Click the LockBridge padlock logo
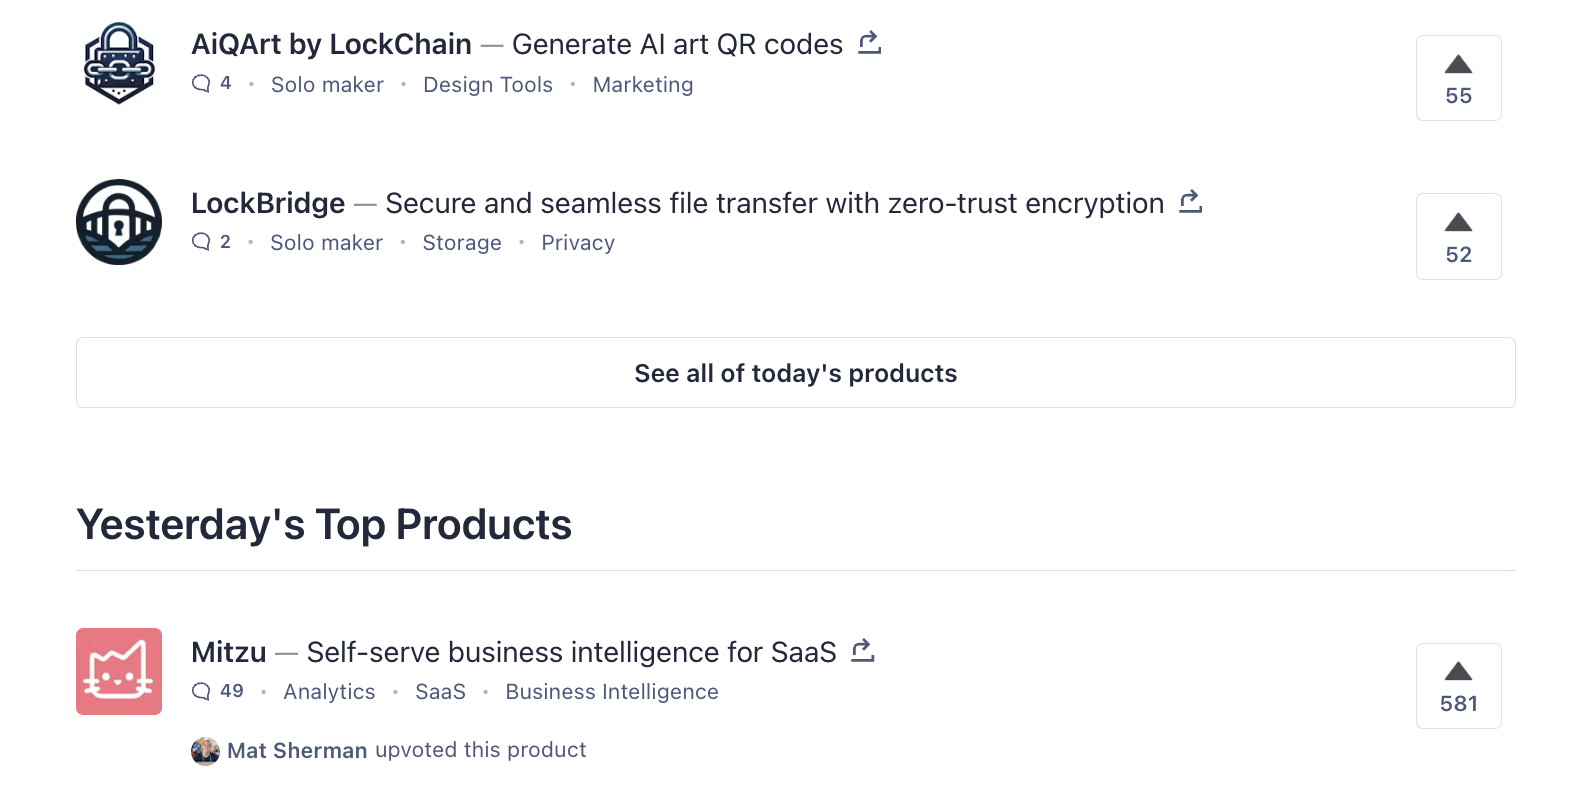Screen dimensions: 1596x794 [x=119, y=222]
